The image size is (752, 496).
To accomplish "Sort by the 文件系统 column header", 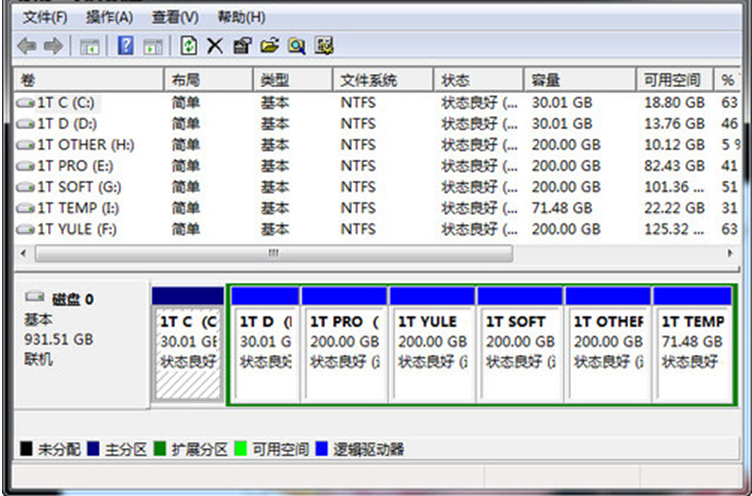I will pos(368,80).
